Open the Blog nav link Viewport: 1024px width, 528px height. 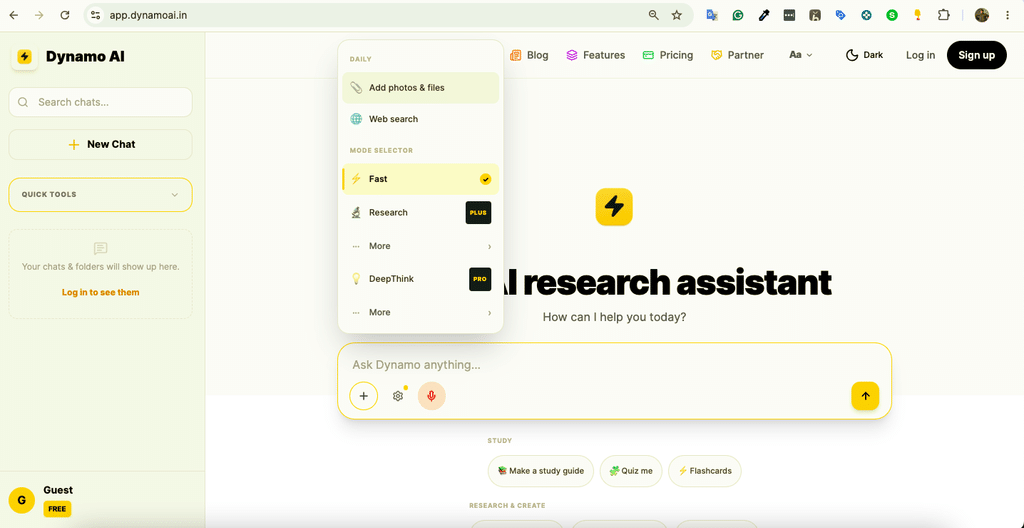pyautogui.click(x=529, y=55)
